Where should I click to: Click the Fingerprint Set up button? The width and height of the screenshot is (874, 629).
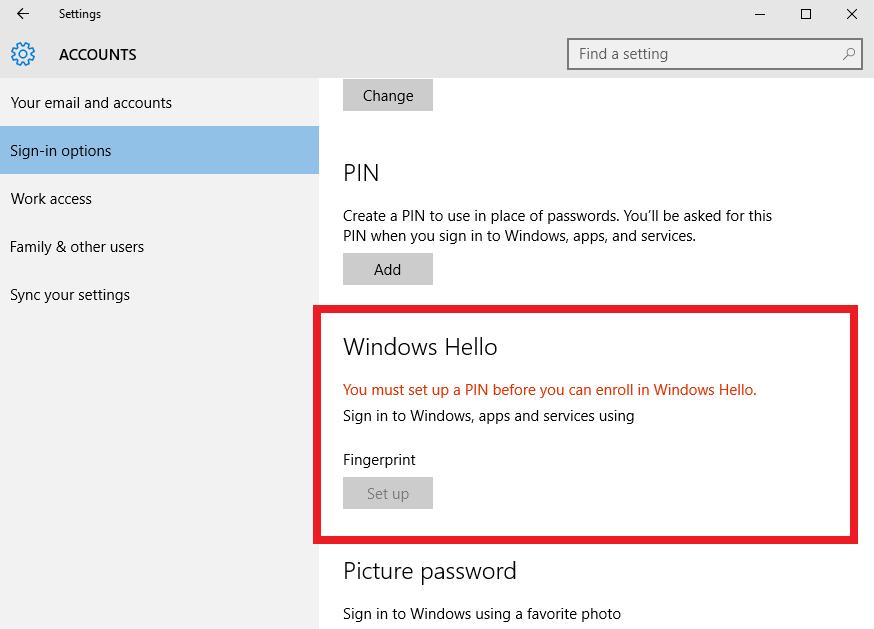click(x=388, y=493)
